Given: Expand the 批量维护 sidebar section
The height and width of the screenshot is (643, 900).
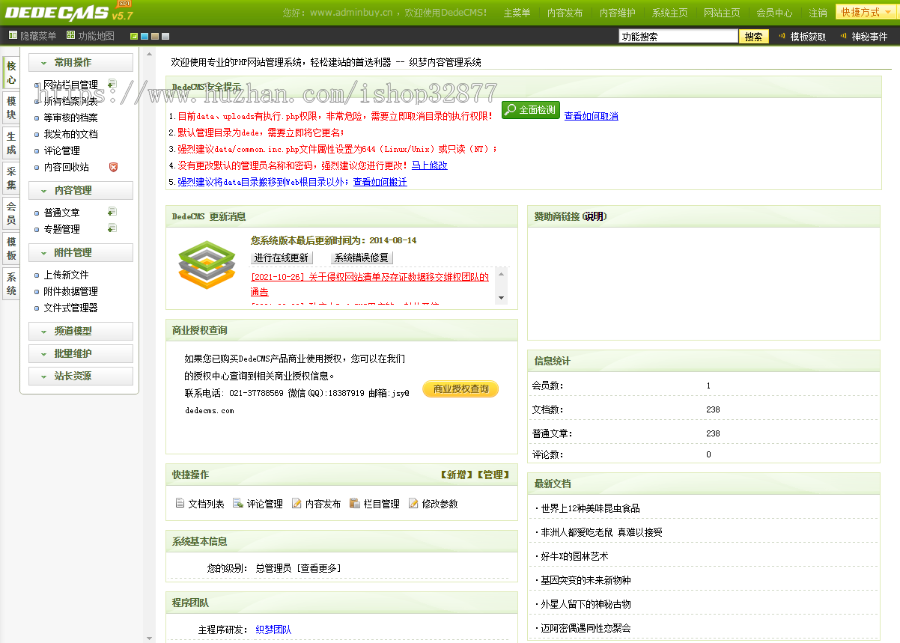Looking at the screenshot, I should [x=80, y=354].
